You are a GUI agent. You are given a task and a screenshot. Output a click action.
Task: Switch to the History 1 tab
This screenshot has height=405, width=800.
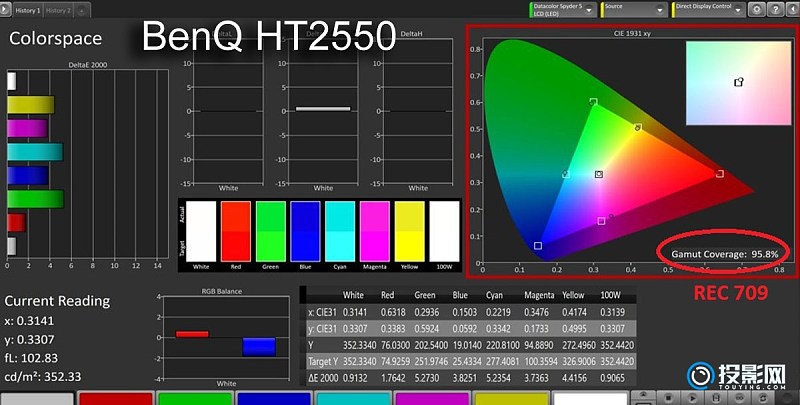click(x=27, y=10)
